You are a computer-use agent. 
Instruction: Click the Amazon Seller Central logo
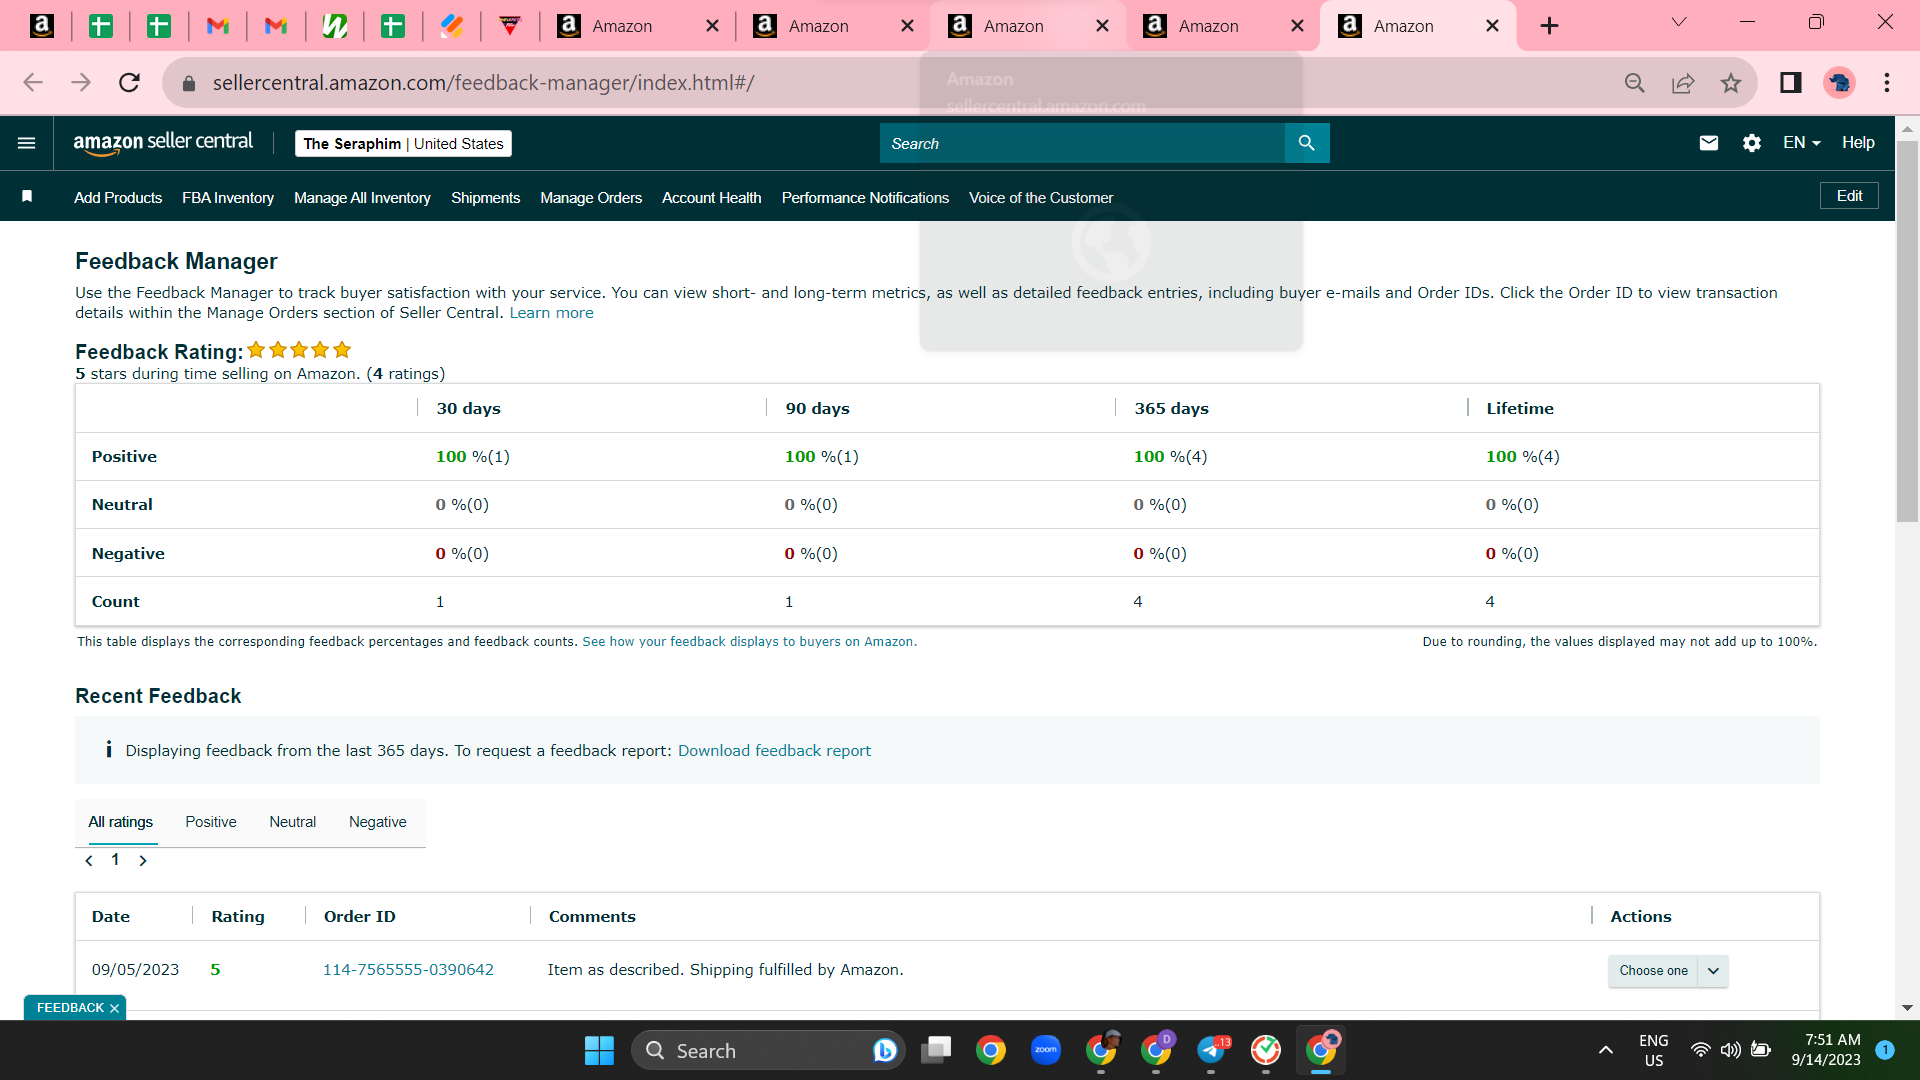(x=163, y=143)
